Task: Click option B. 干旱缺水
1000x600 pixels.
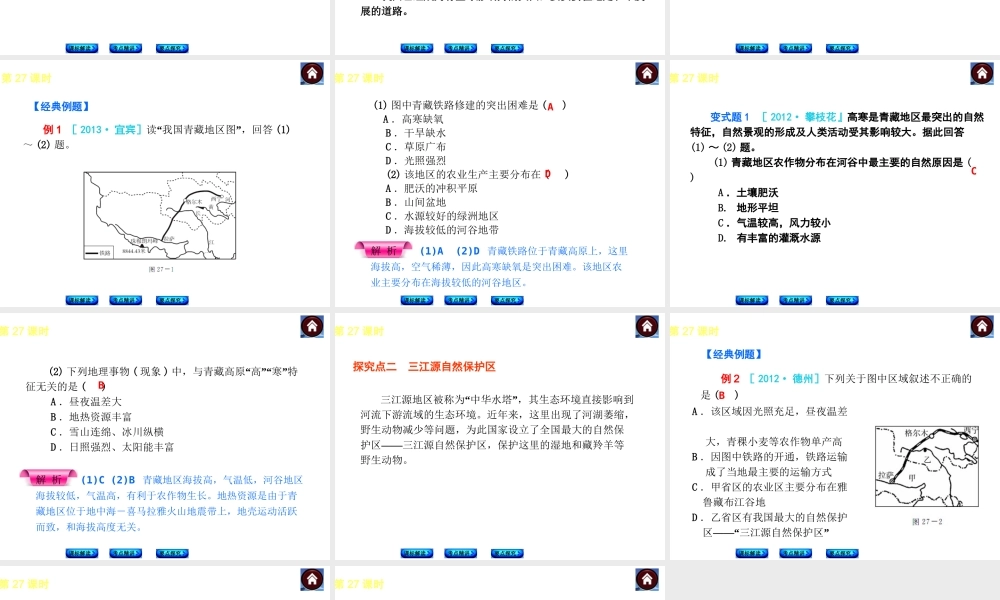Action: point(415,133)
